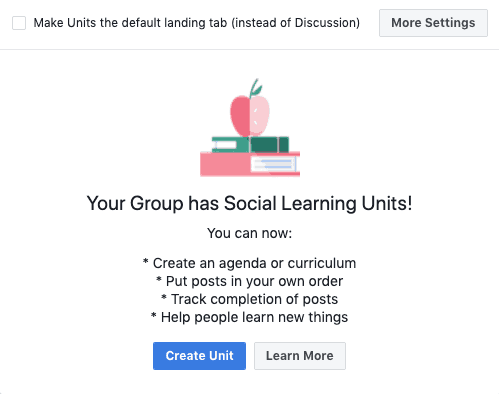Click the lined page label on pink book

(273, 164)
